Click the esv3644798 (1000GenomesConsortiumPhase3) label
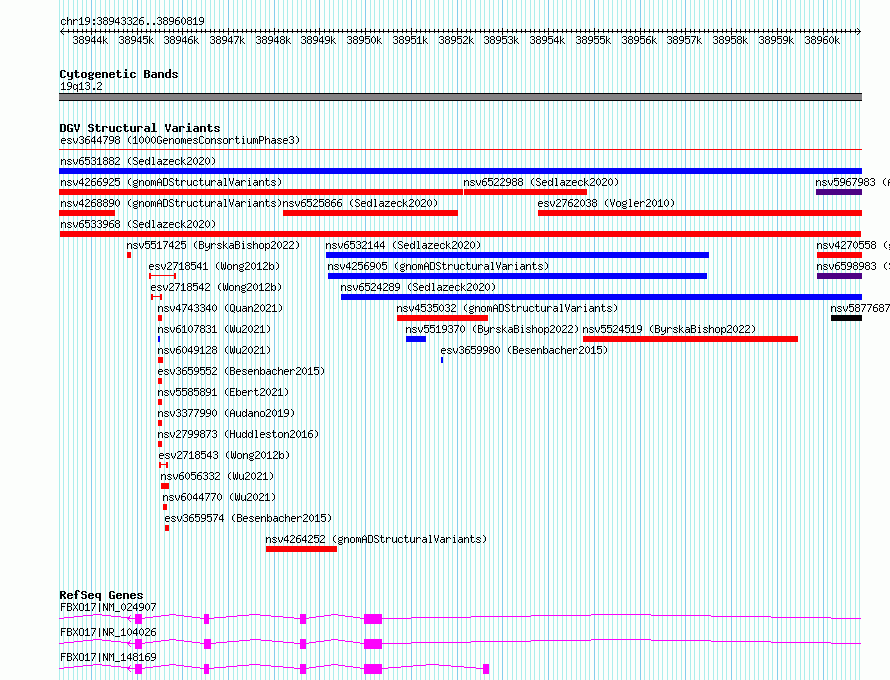Viewport: 890px width, 680px height. click(x=180, y=140)
